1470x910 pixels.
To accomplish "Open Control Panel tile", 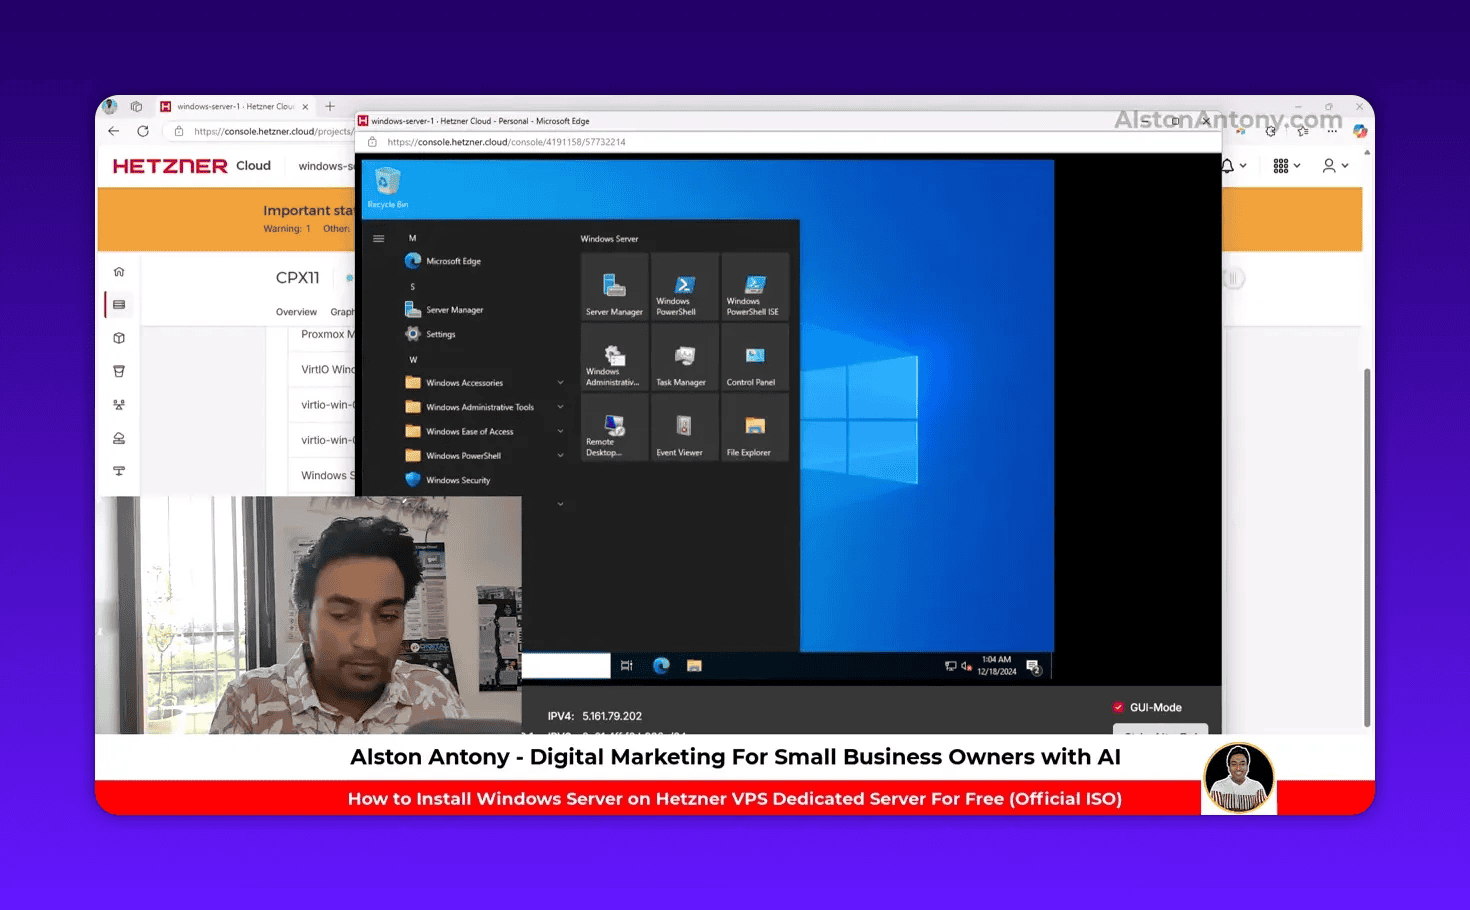I will tap(754, 358).
